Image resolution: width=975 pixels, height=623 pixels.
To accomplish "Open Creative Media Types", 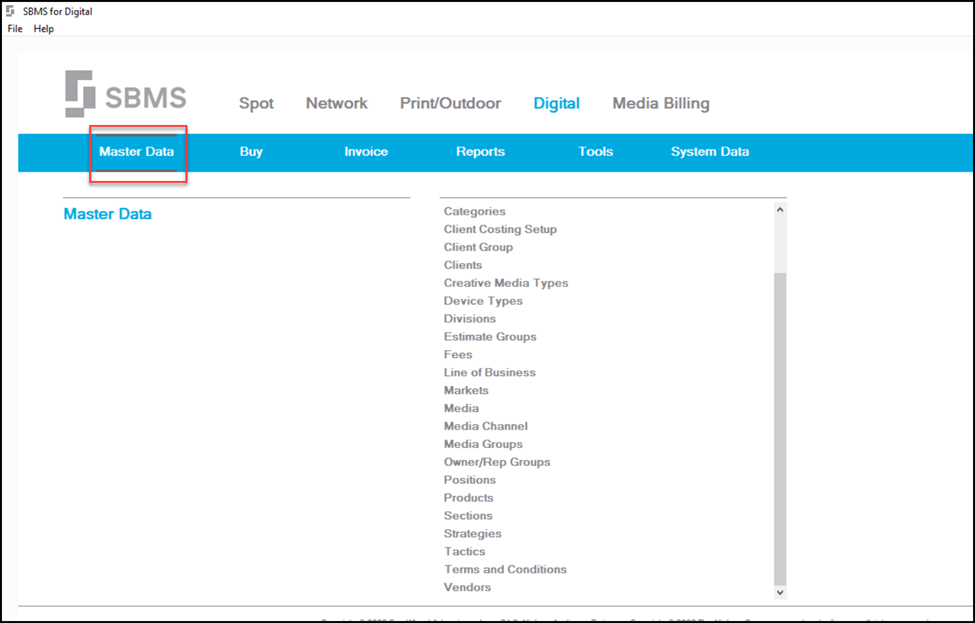I will coord(506,283).
